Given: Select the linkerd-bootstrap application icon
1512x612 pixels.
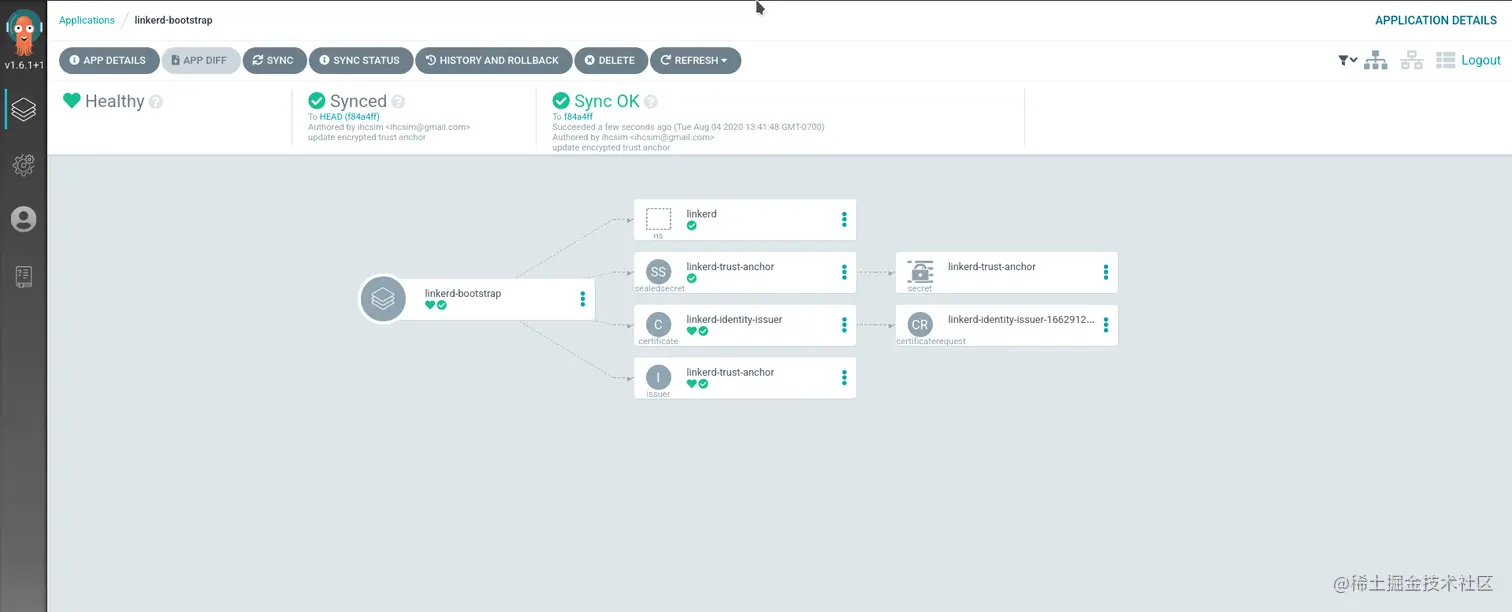Looking at the screenshot, I should tap(383, 299).
